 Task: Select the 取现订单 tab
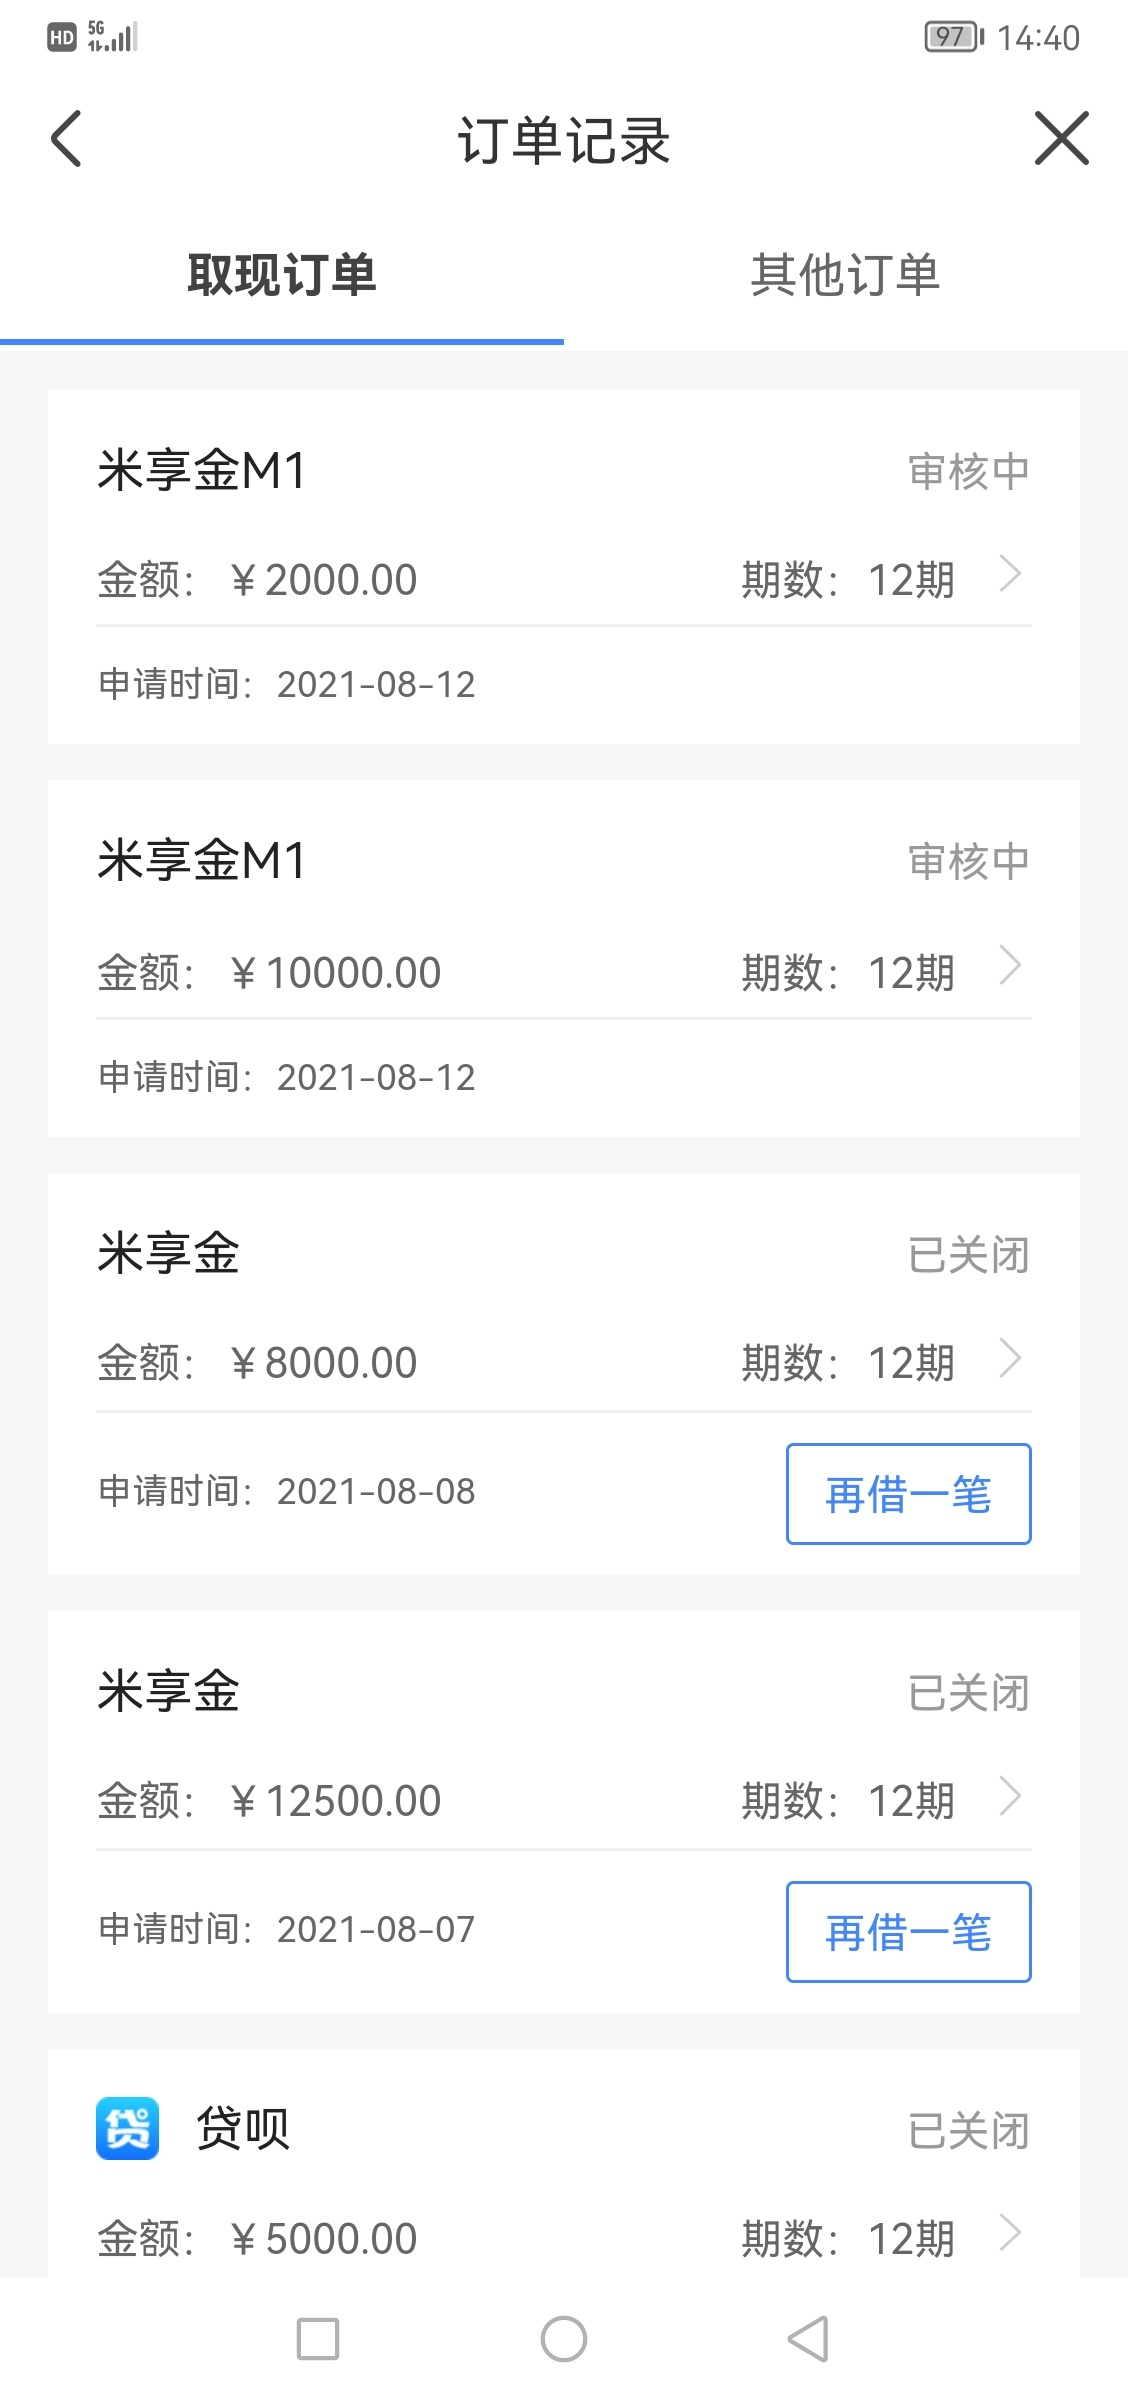click(282, 275)
